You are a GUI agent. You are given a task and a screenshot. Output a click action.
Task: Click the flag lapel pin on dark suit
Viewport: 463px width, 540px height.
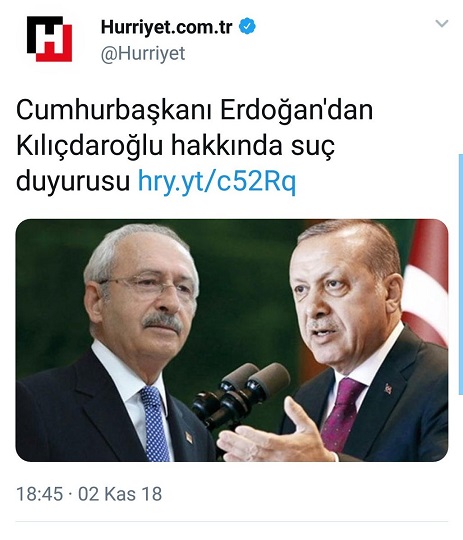coord(388,388)
